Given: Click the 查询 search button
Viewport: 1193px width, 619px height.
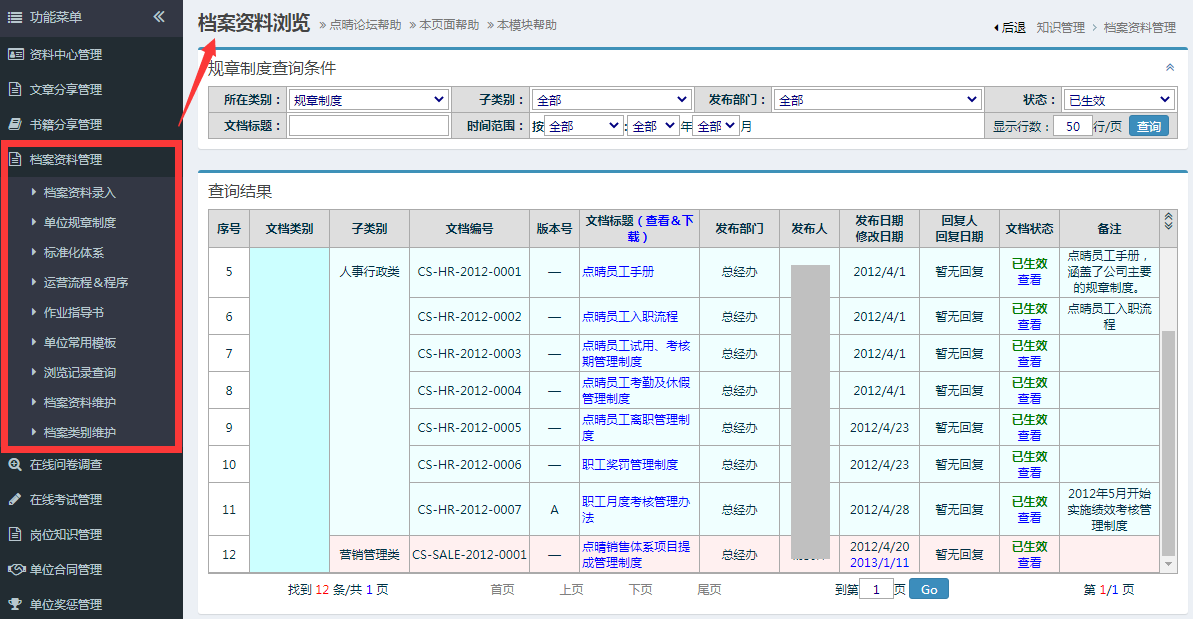Looking at the screenshot, I should click(1149, 126).
